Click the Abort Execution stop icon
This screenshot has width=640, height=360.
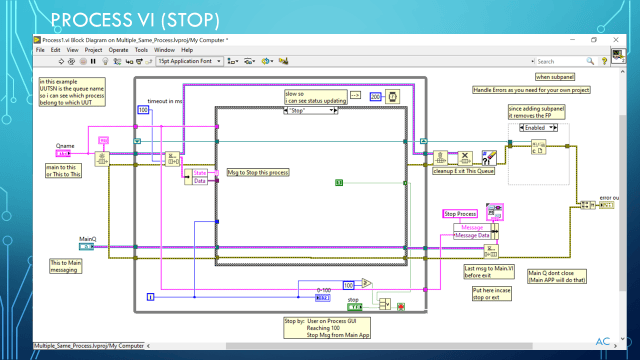tap(83, 61)
